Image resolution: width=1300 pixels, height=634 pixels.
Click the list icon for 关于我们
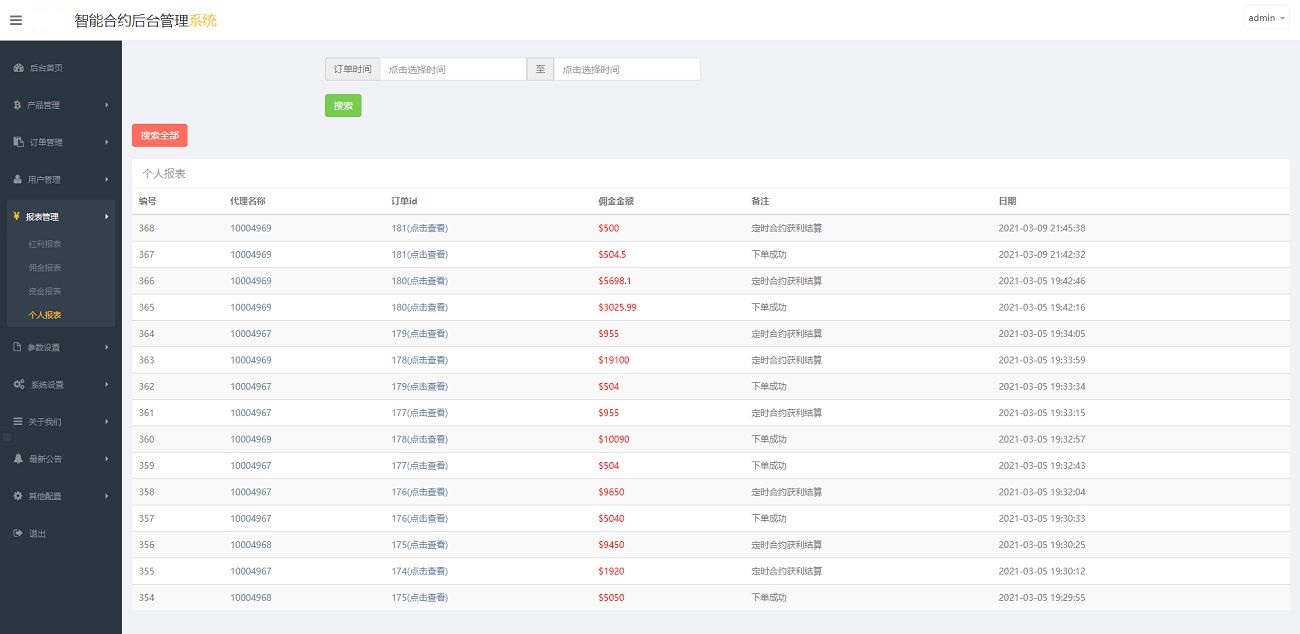18,421
